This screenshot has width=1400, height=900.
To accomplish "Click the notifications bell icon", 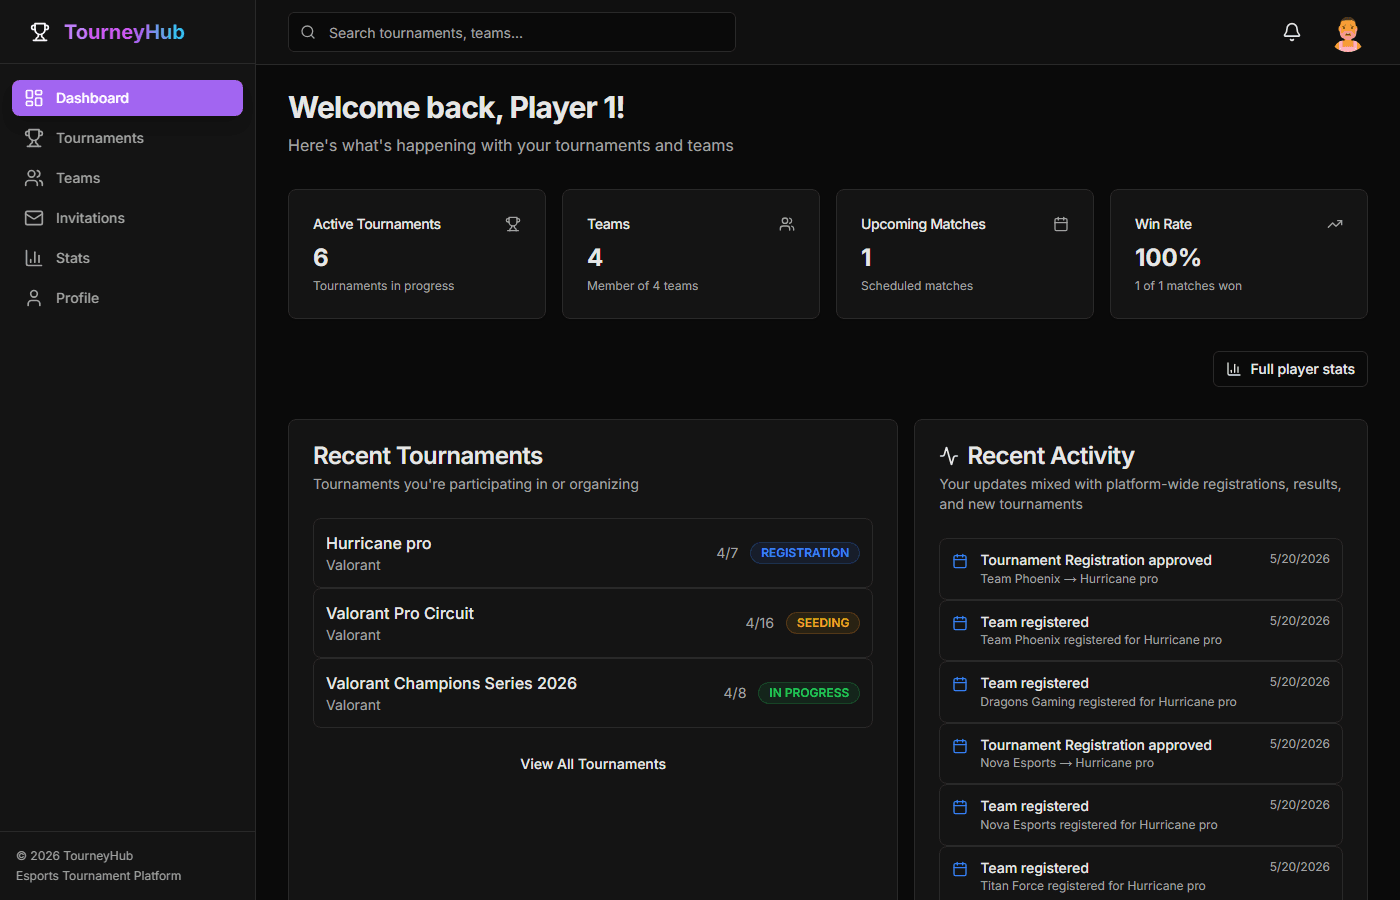I will click(1292, 32).
